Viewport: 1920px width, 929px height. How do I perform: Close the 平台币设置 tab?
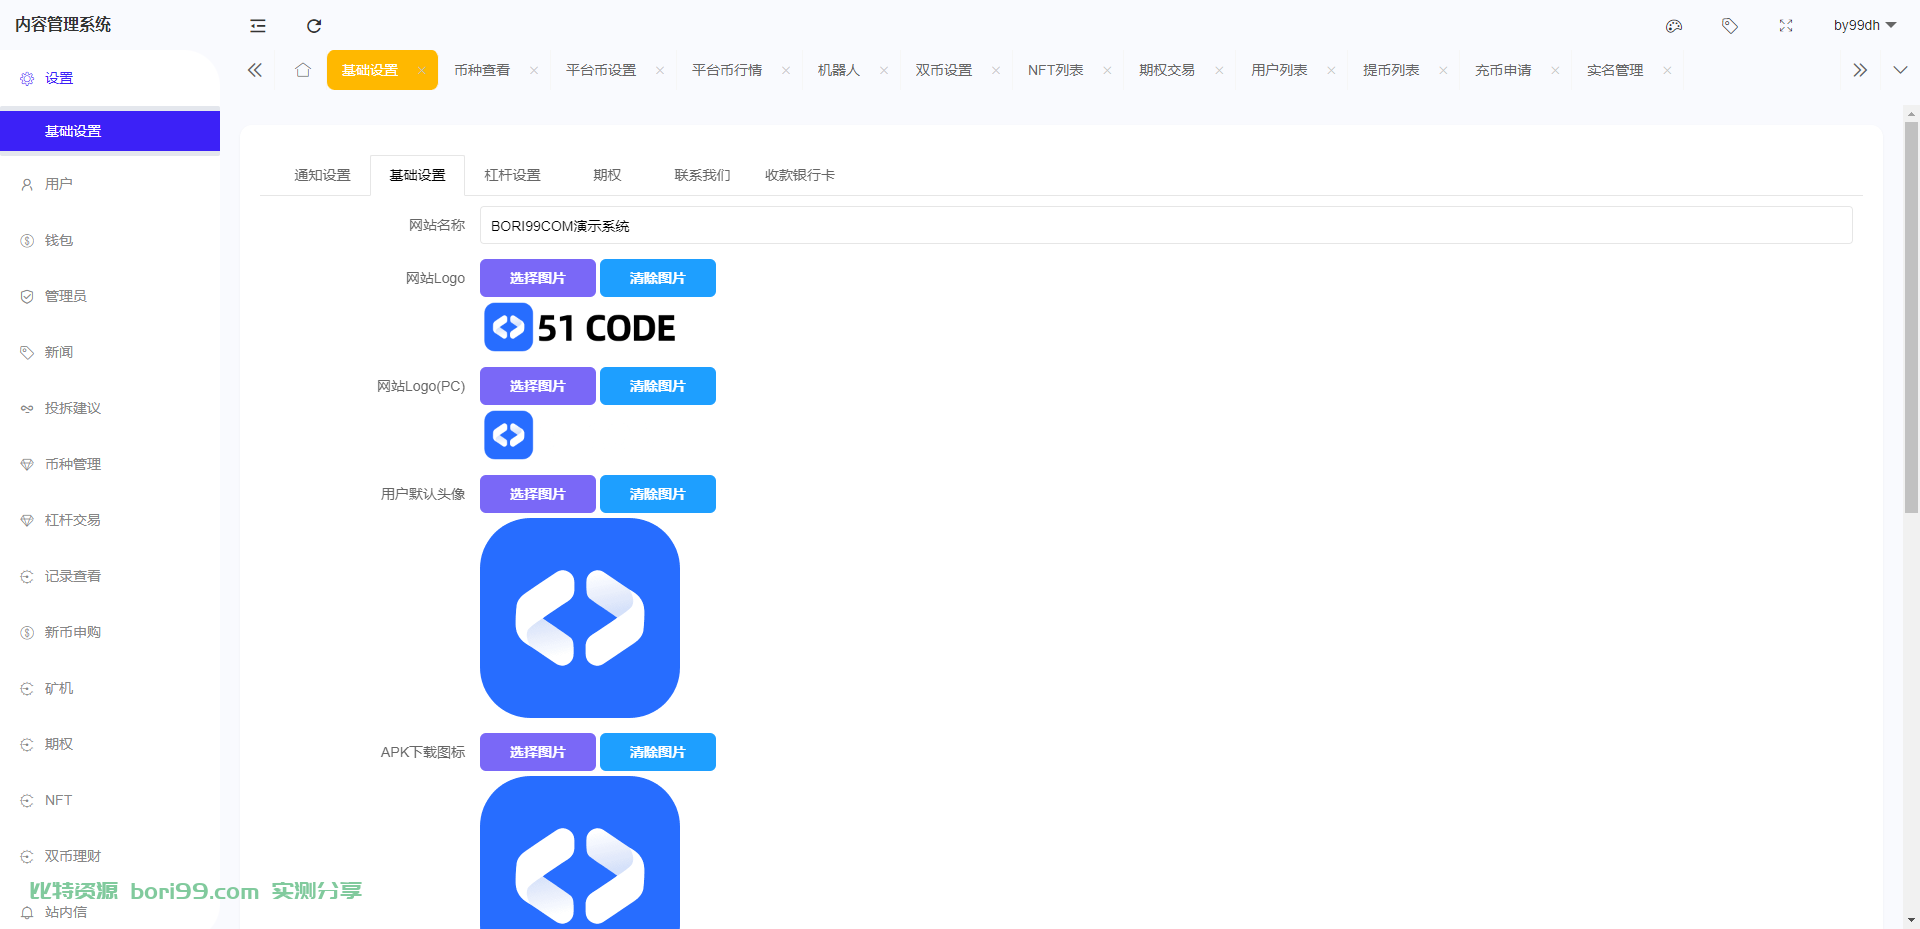660,70
